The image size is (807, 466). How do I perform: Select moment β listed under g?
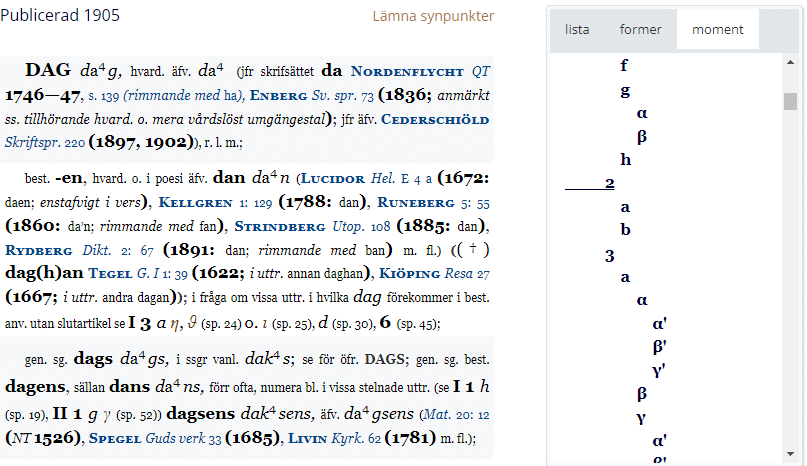pos(642,136)
